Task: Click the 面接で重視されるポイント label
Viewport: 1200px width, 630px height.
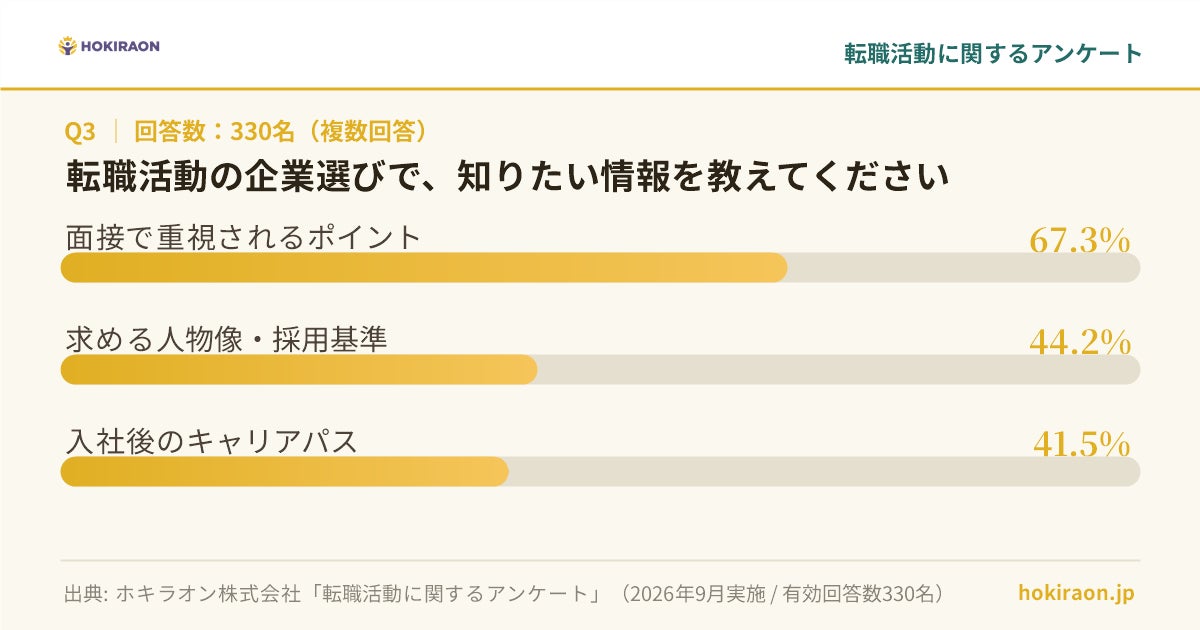Action: [x=242, y=237]
